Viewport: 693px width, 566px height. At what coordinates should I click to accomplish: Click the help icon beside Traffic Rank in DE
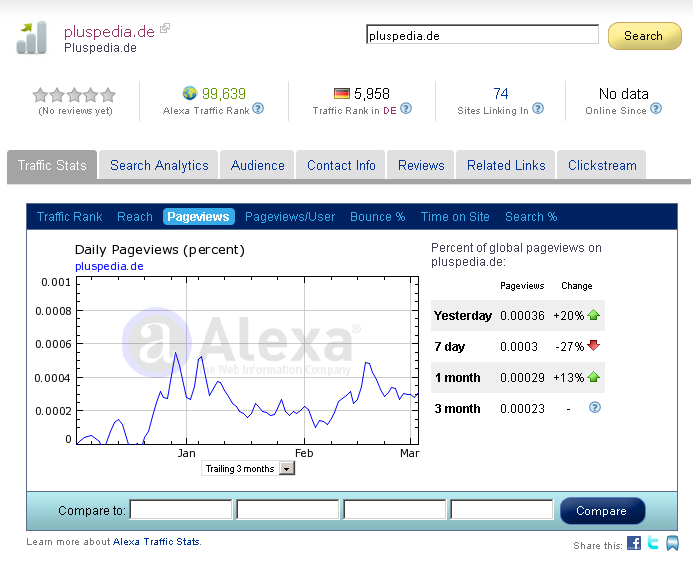point(406,108)
